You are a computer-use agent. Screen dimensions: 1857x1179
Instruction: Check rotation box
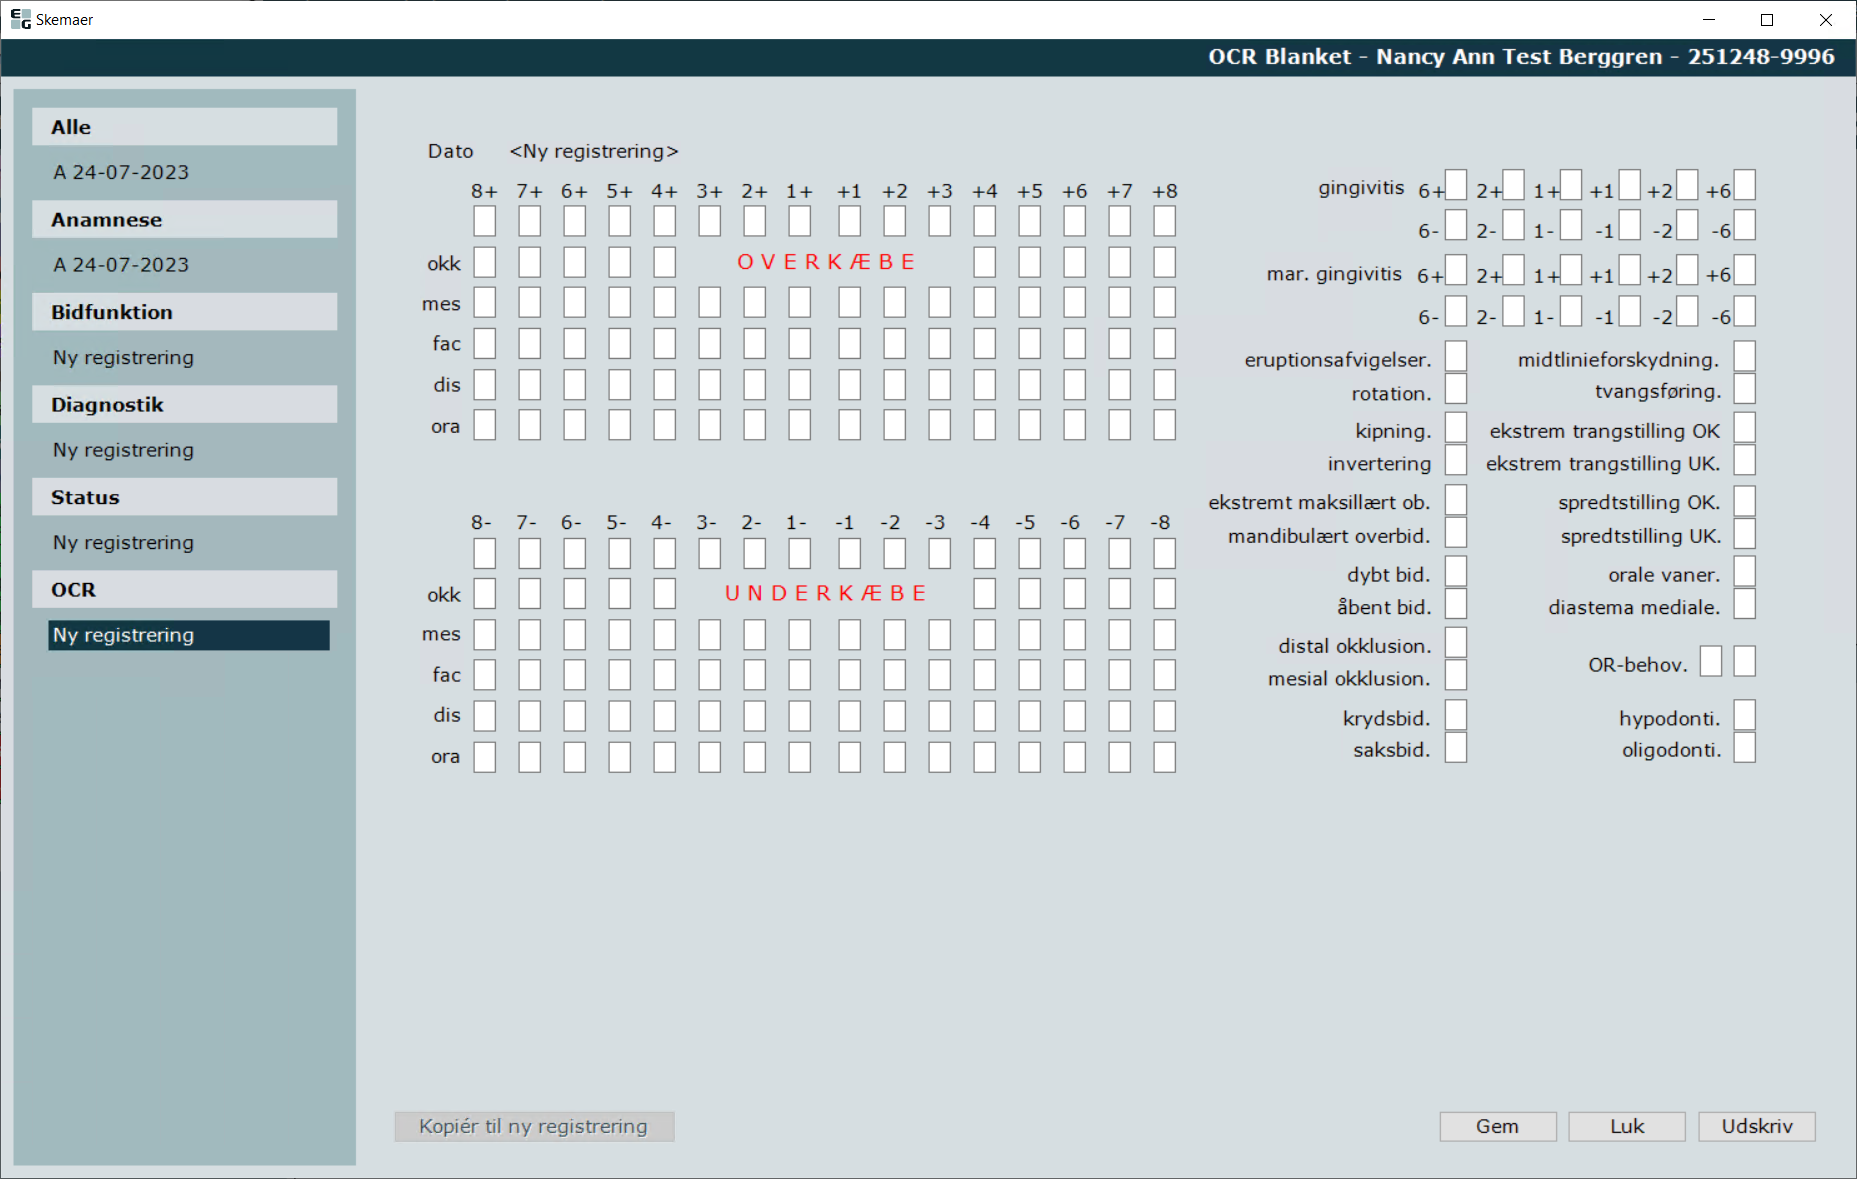point(1456,388)
